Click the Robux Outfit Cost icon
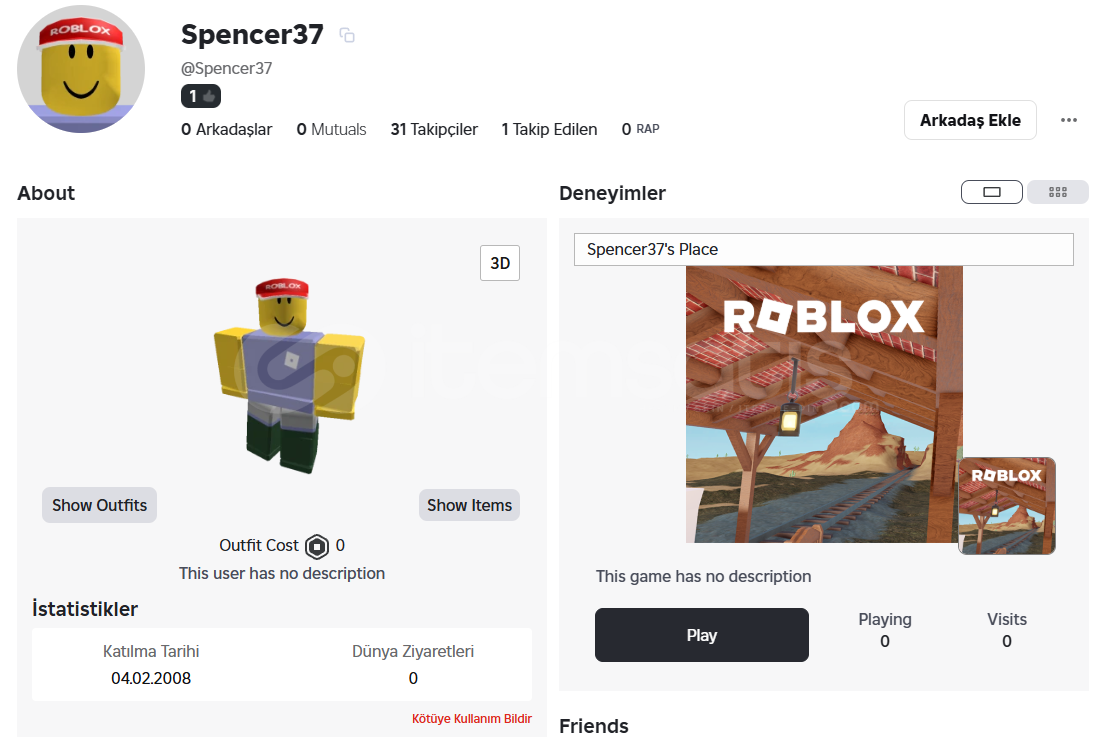Image resolution: width=1112 pixels, height=737 pixels. 317,546
